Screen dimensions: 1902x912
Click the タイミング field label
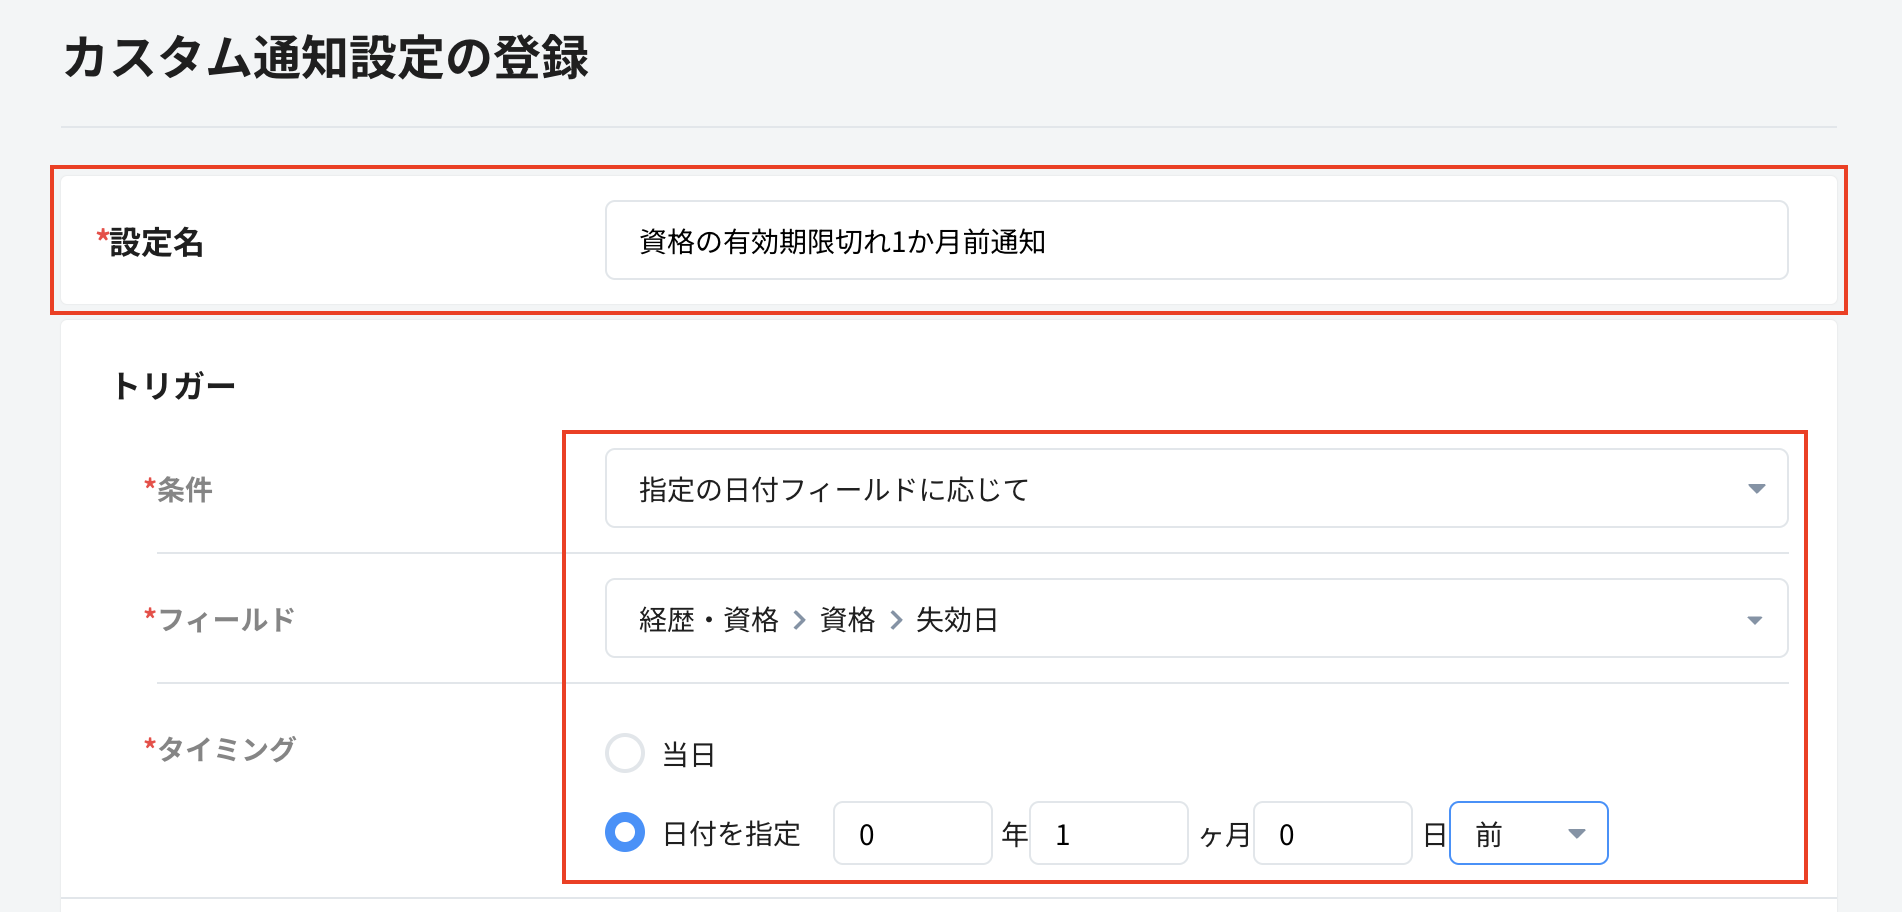coord(226,749)
